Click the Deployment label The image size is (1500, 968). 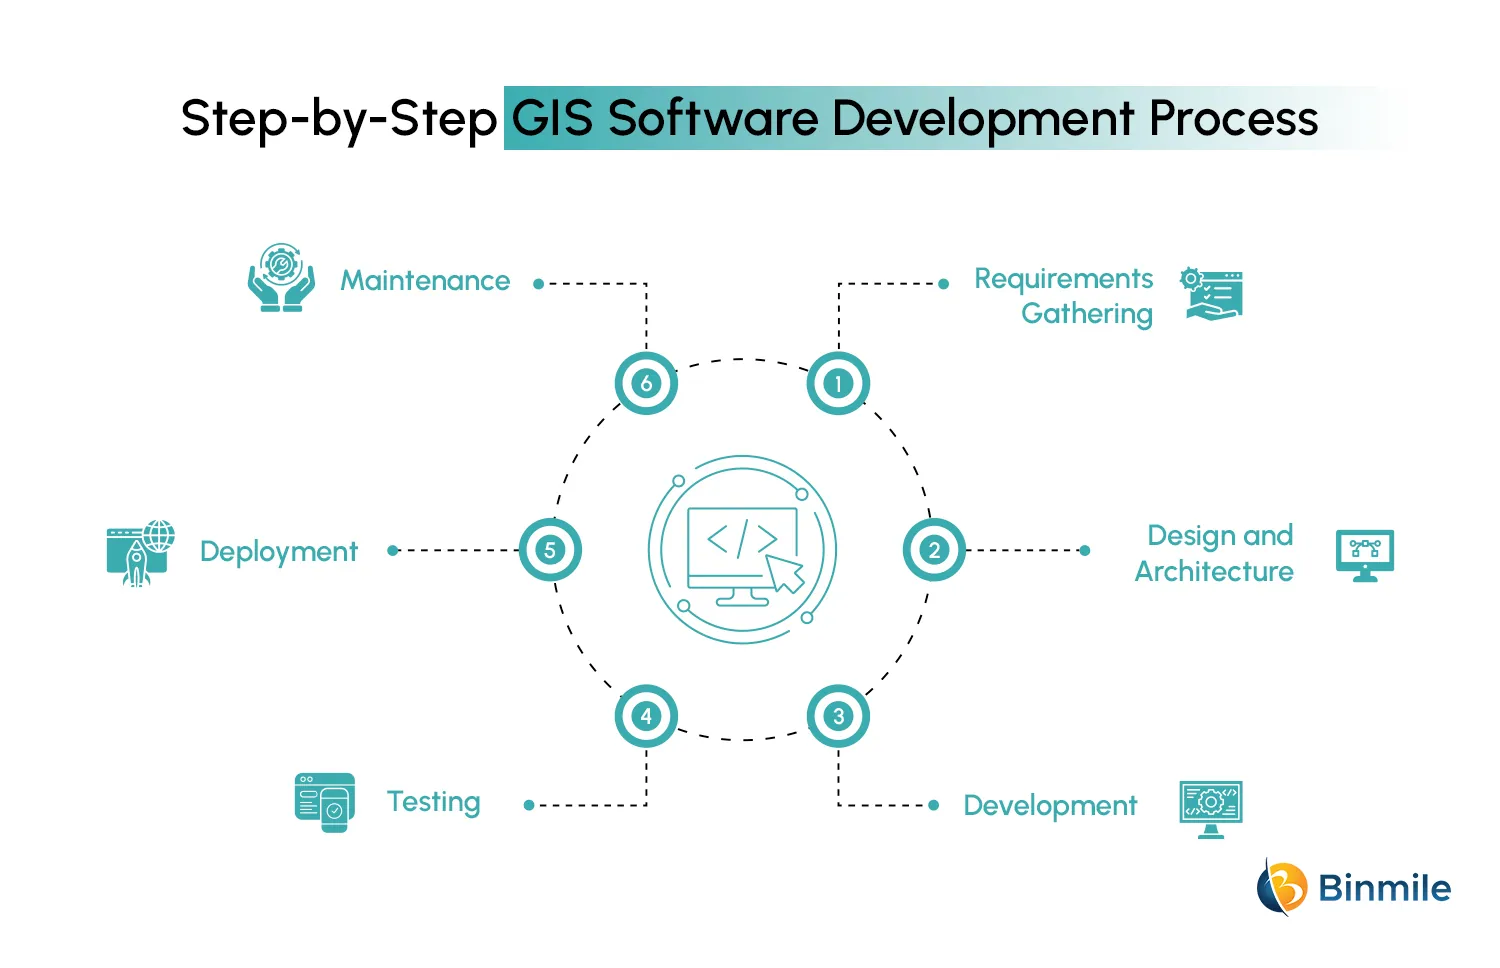point(279,552)
